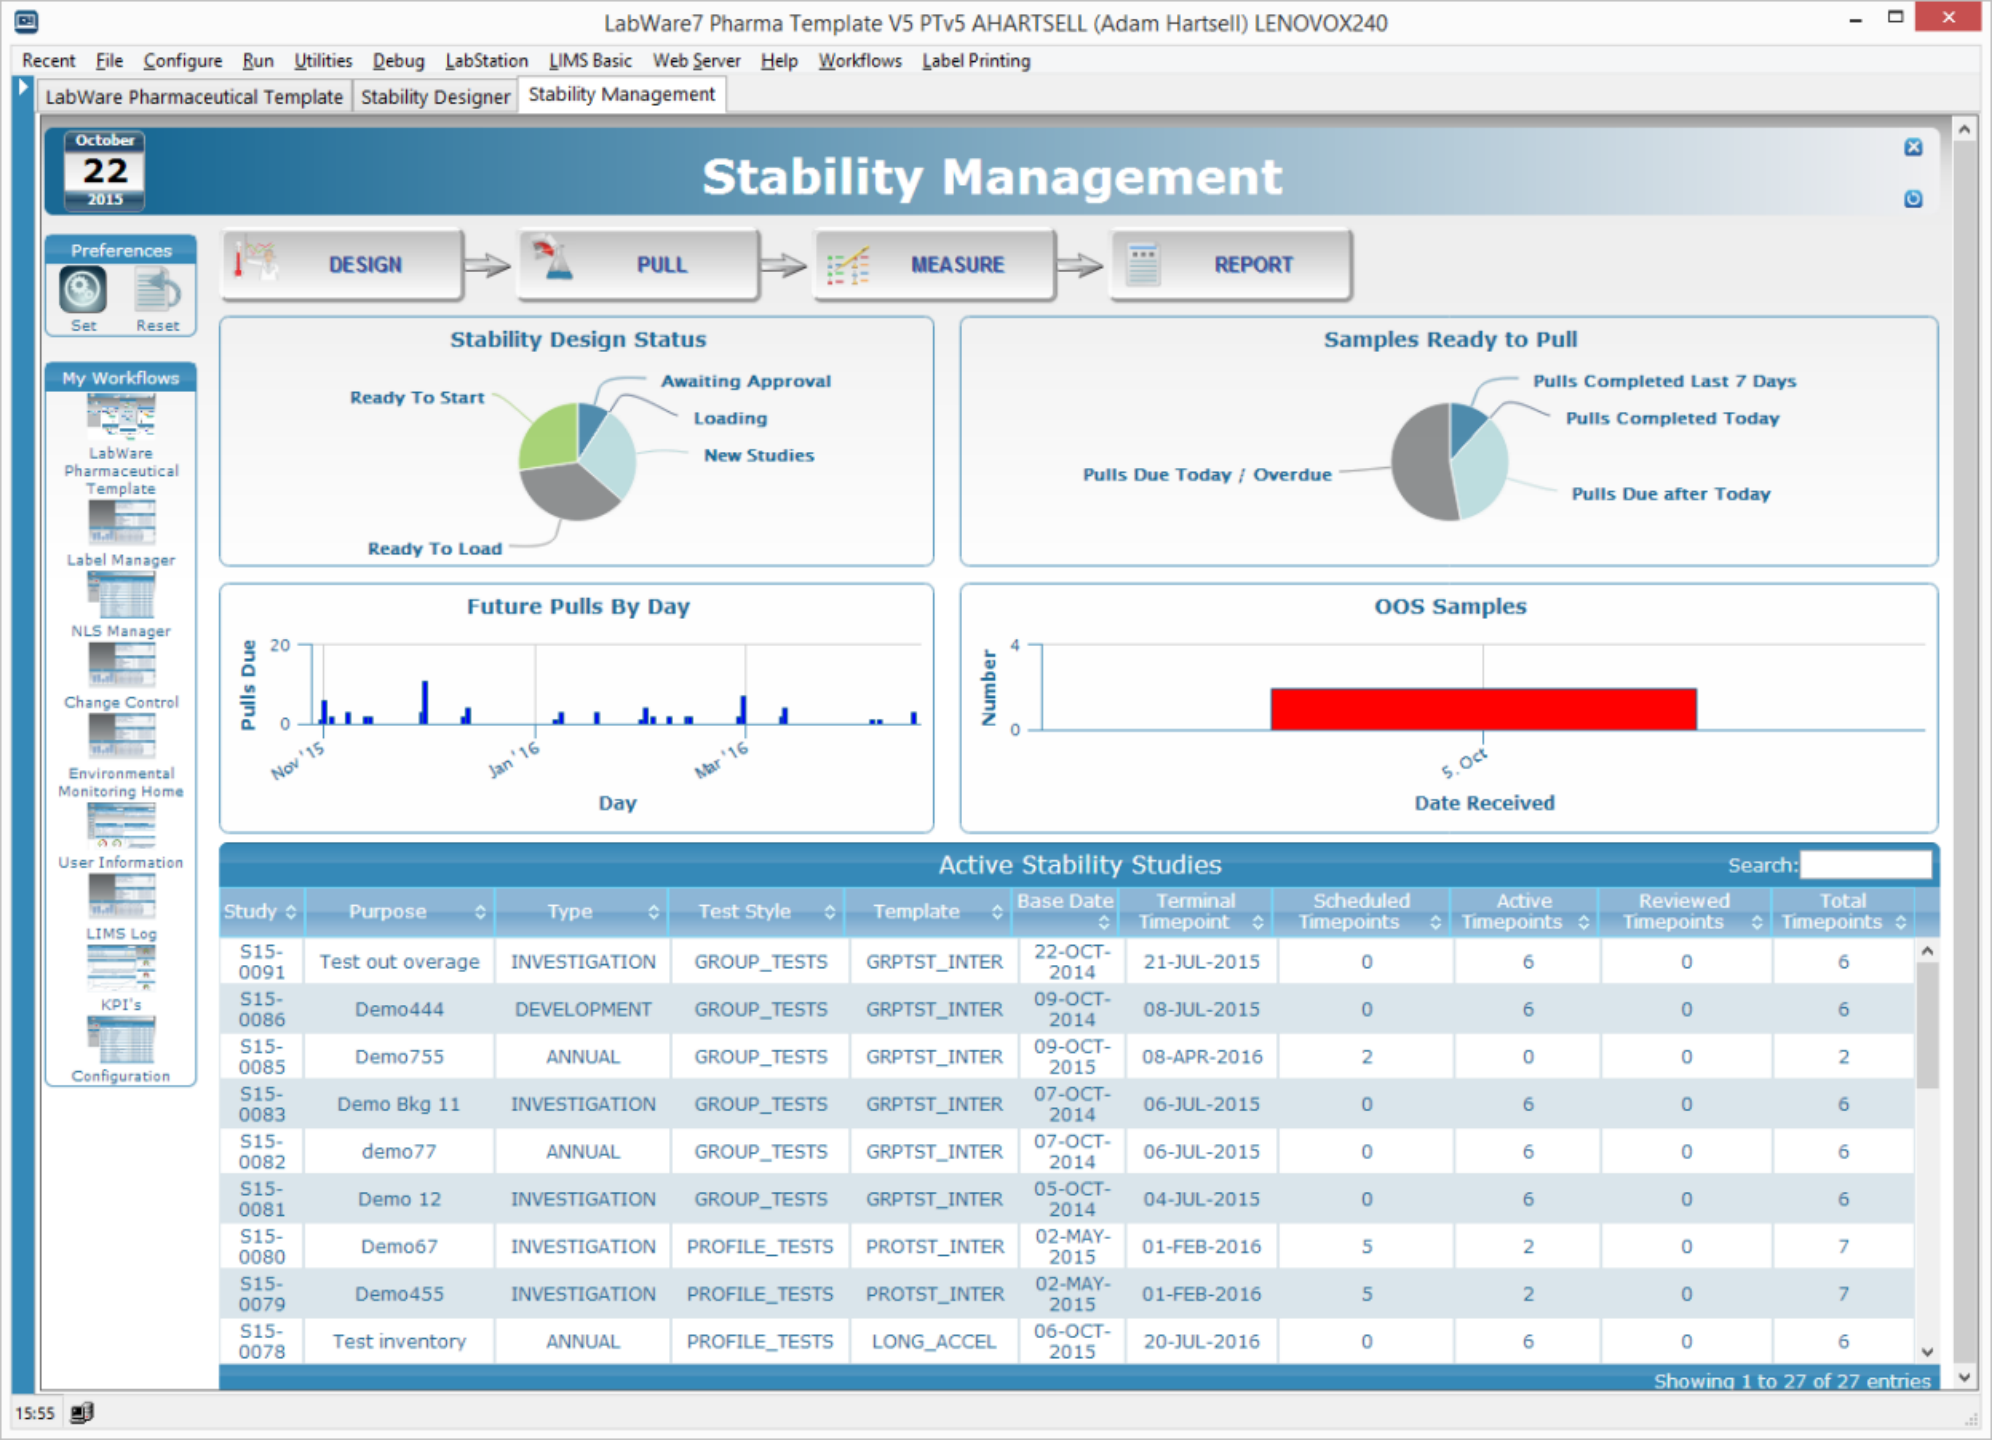Open the NLS Manager workflow icon
The height and width of the screenshot is (1440, 1992).
tap(121, 594)
